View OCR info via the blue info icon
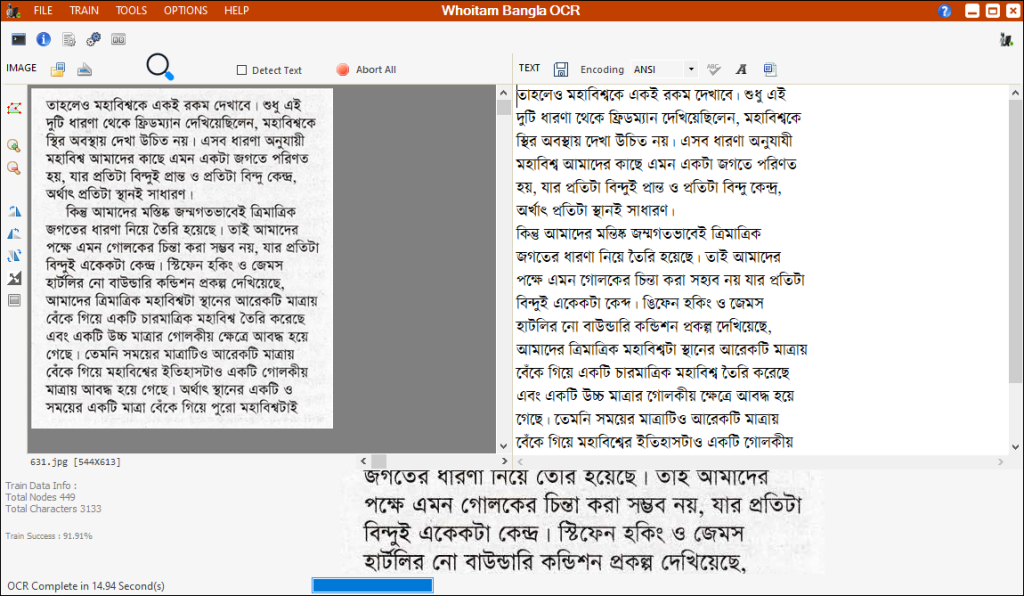Screen dimensions: 1024x596 pyautogui.click(x=44, y=39)
